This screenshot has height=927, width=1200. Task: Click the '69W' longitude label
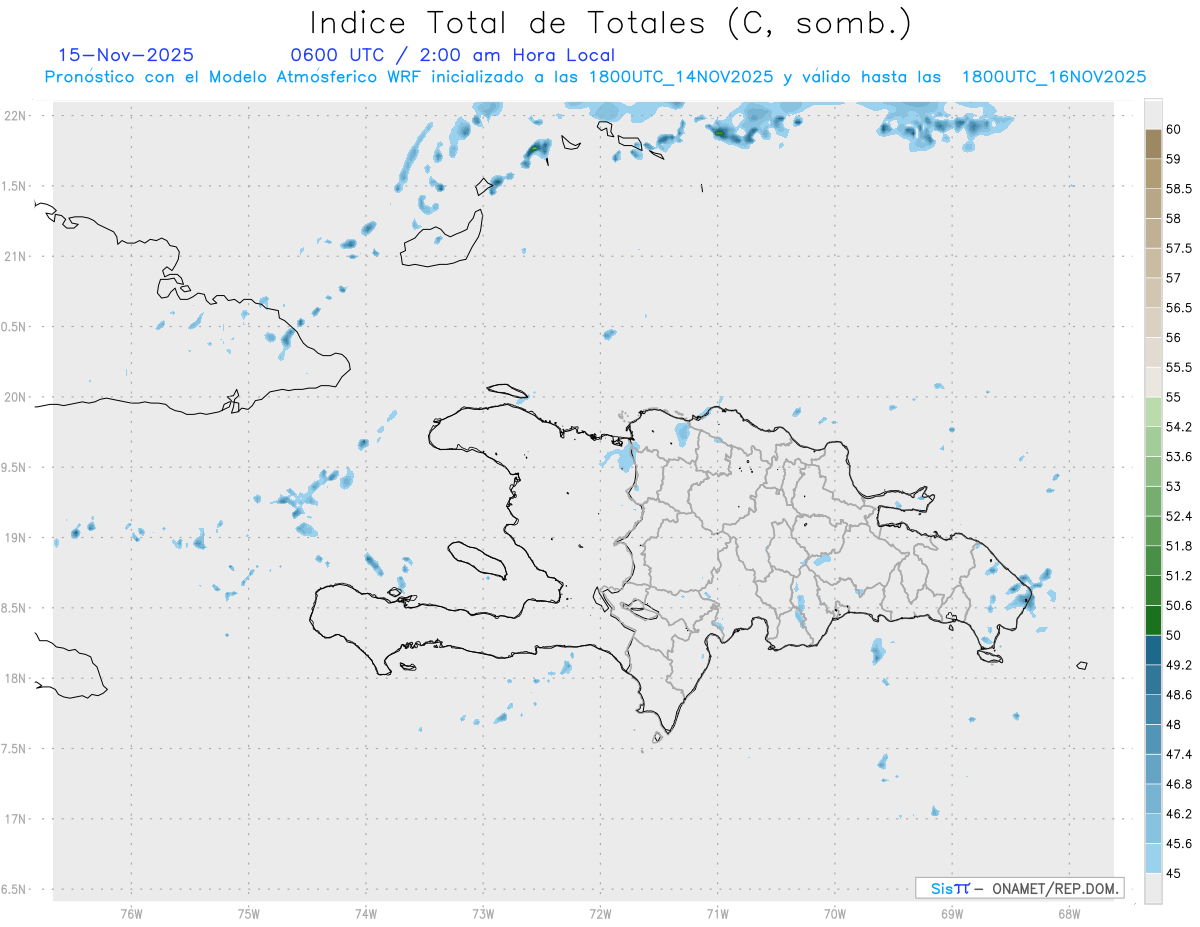(952, 914)
